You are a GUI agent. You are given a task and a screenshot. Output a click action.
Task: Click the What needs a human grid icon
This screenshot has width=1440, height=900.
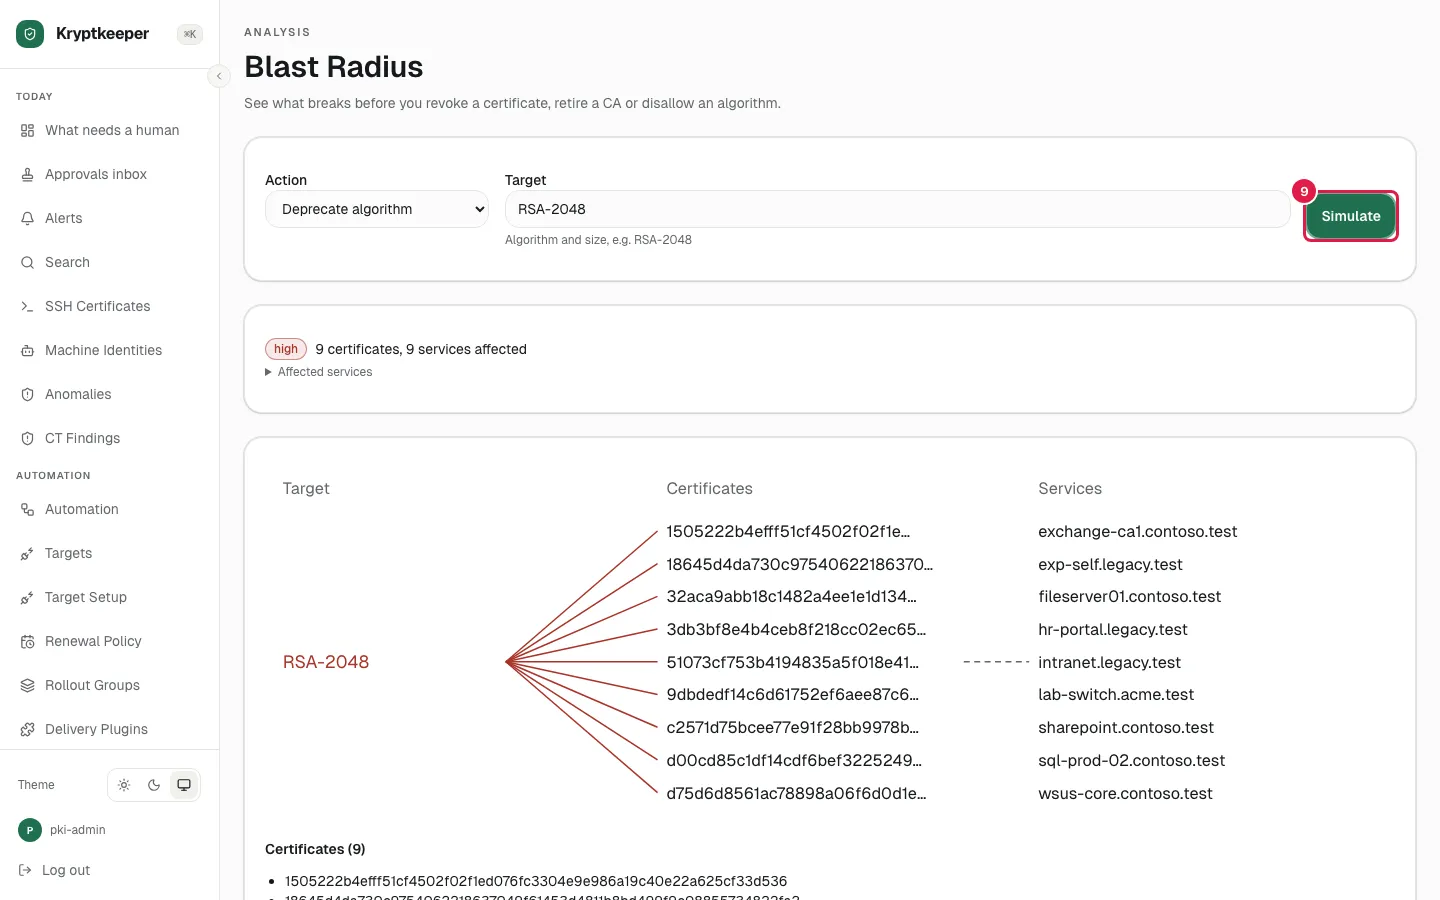(x=27, y=131)
